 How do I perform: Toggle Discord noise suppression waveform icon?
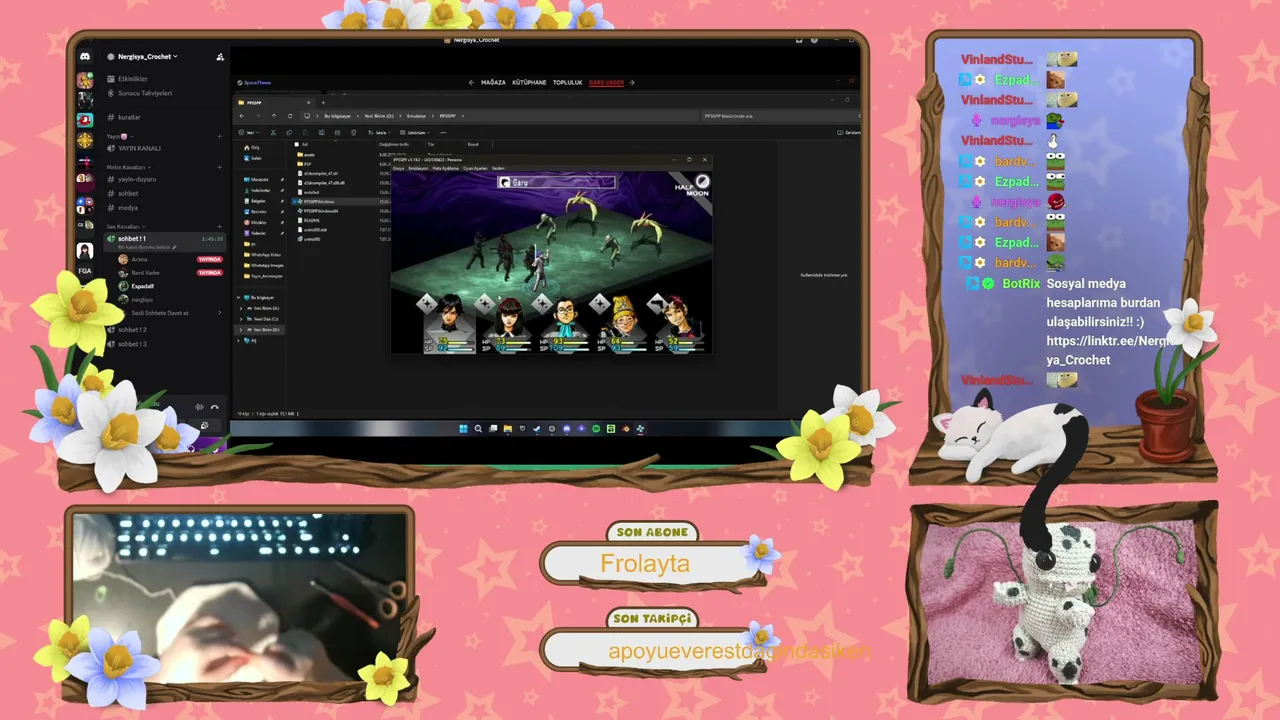click(200, 407)
